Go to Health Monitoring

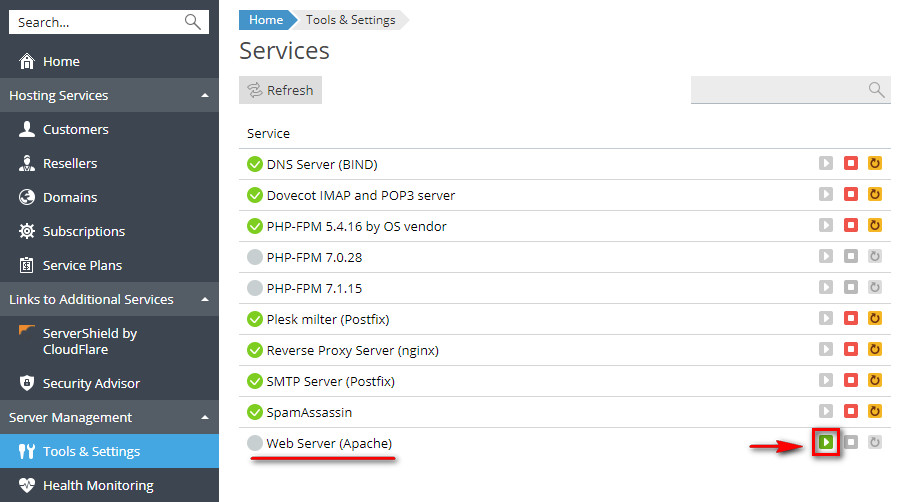click(x=97, y=486)
